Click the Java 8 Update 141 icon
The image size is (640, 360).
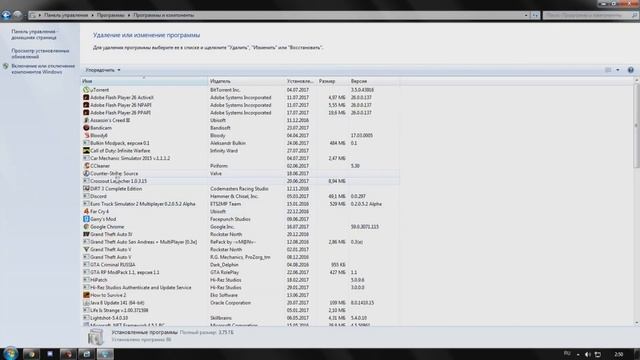click(86, 303)
